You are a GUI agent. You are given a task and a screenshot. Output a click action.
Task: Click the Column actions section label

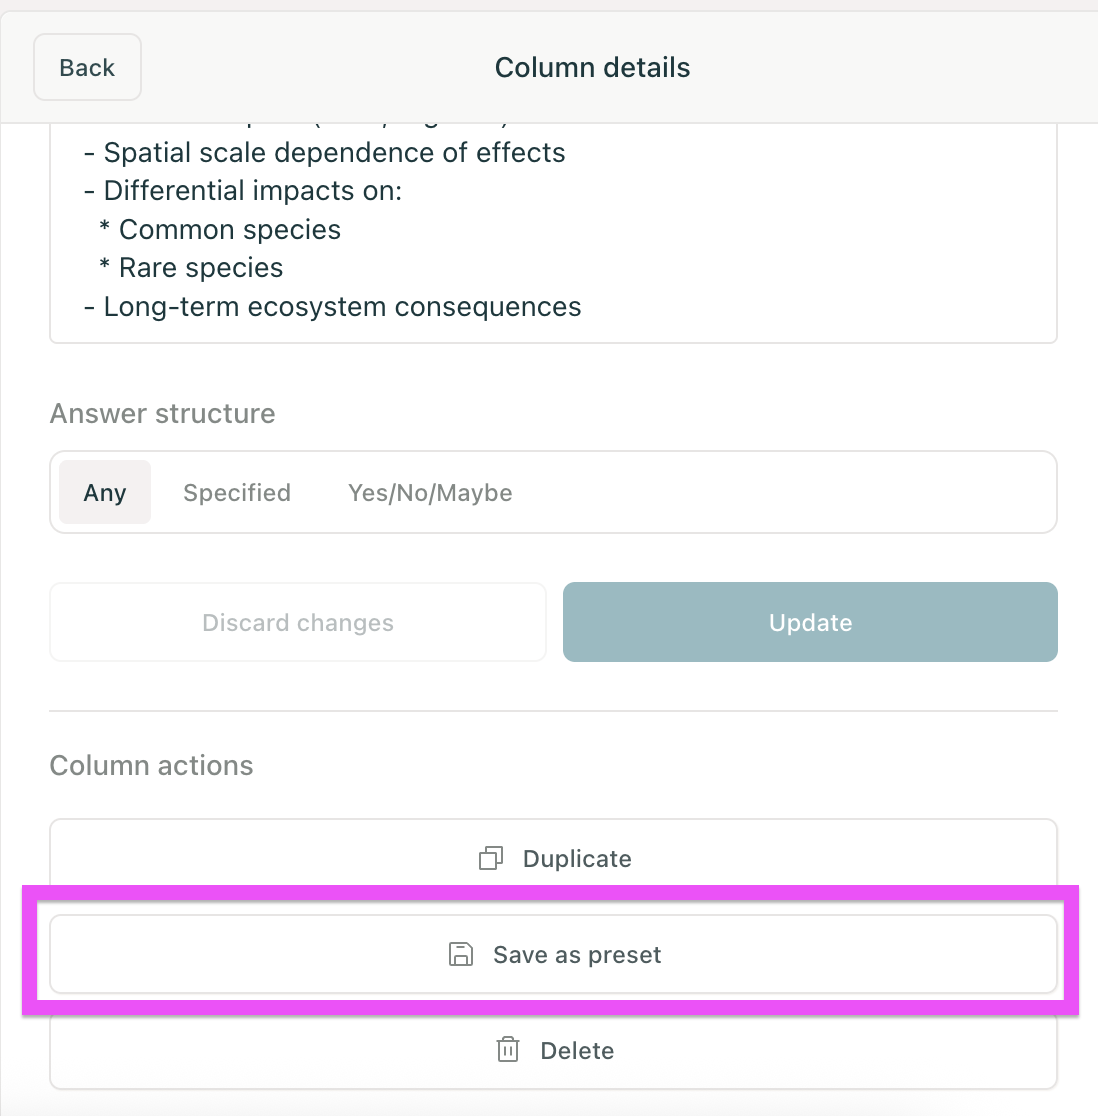tap(151, 766)
